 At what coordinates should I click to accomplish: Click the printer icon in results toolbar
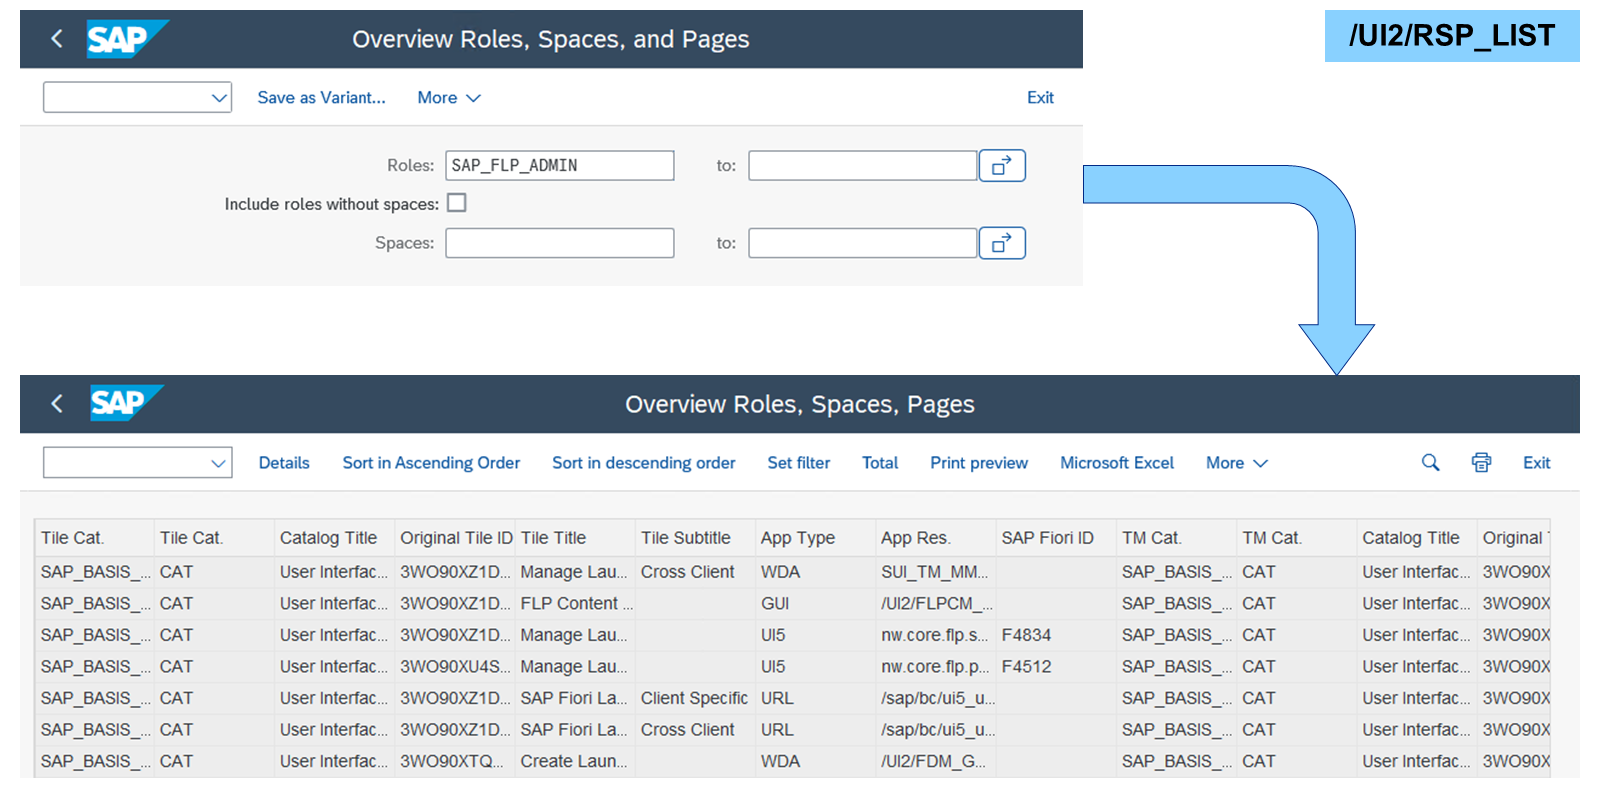coord(1481,462)
